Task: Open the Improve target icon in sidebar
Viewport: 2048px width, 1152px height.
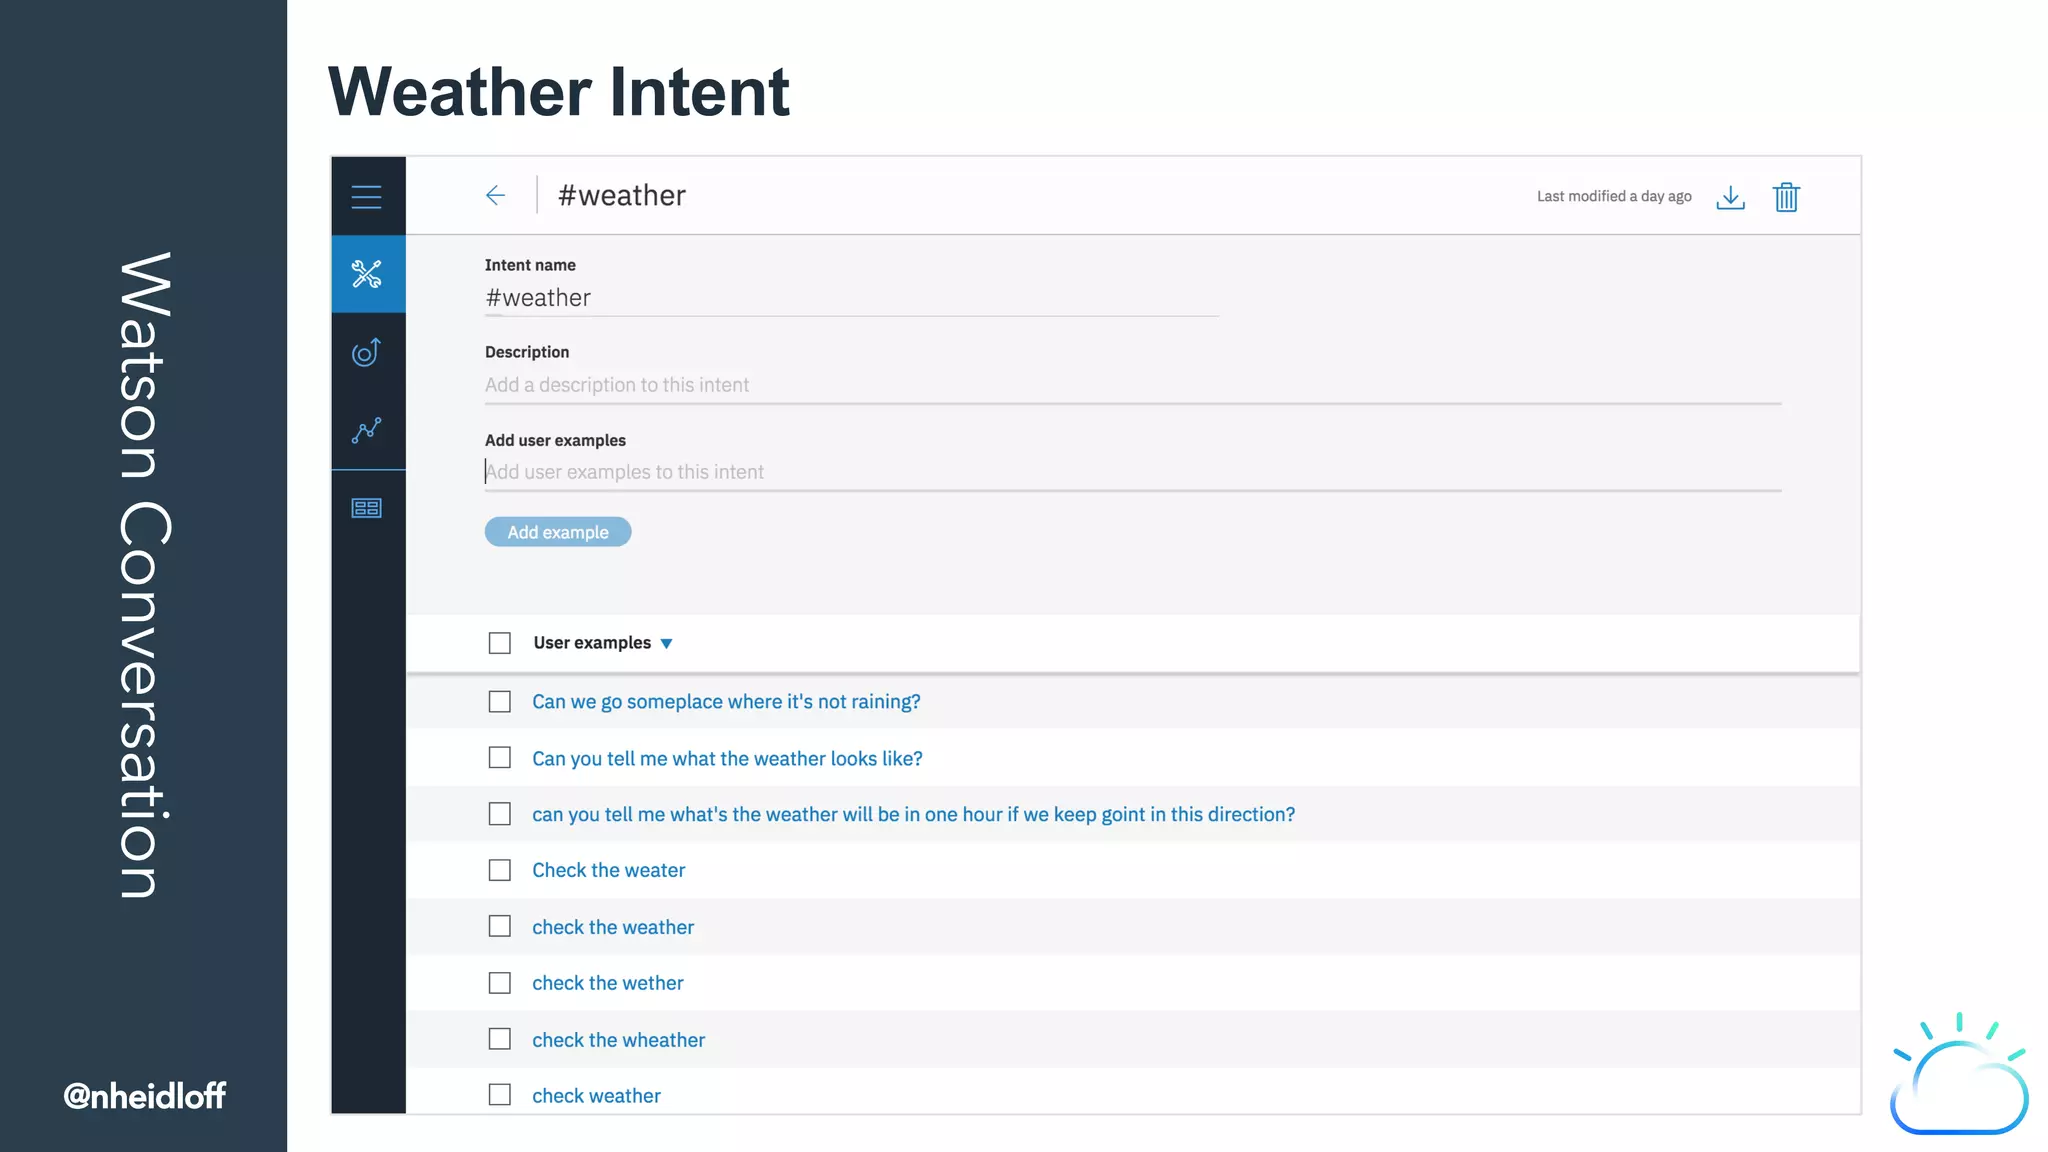Action: [367, 352]
